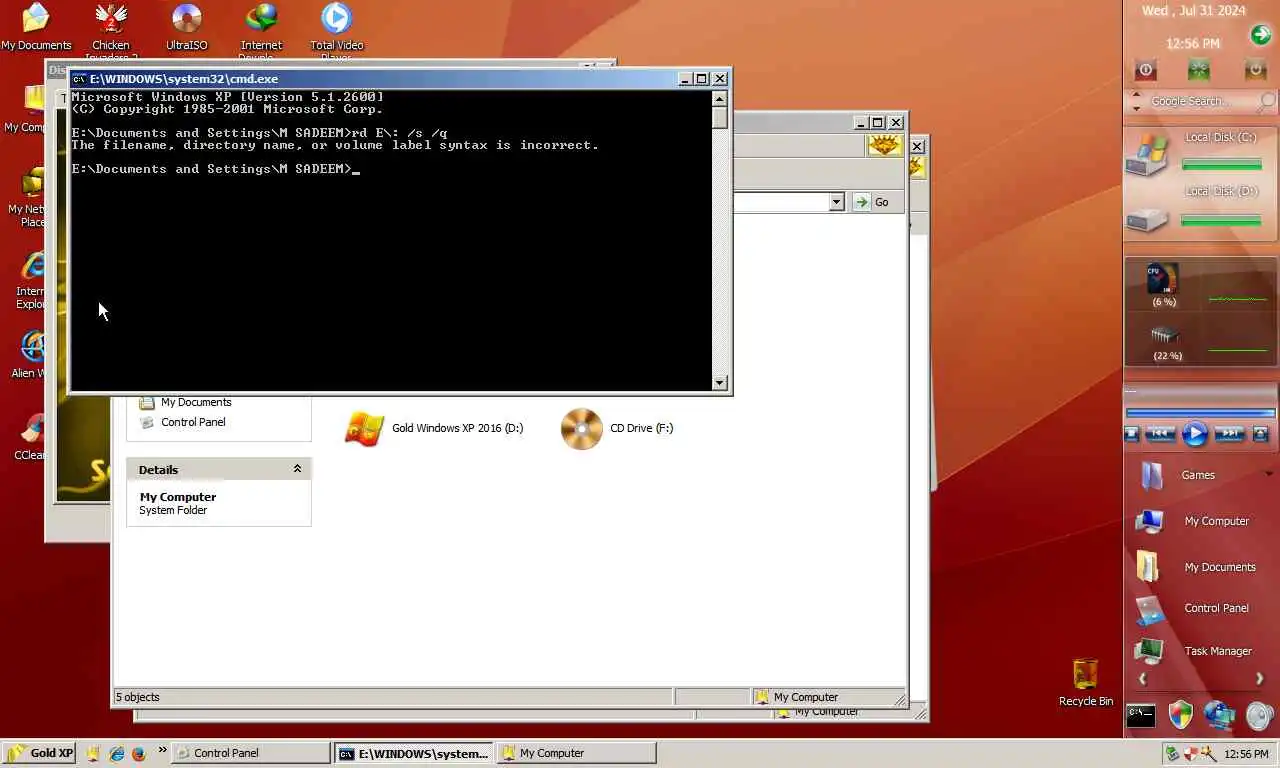Screen dimensions: 1280x768
Task: Click the taskbar clock showing 12:56 PM
Action: [x=1246, y=754]
